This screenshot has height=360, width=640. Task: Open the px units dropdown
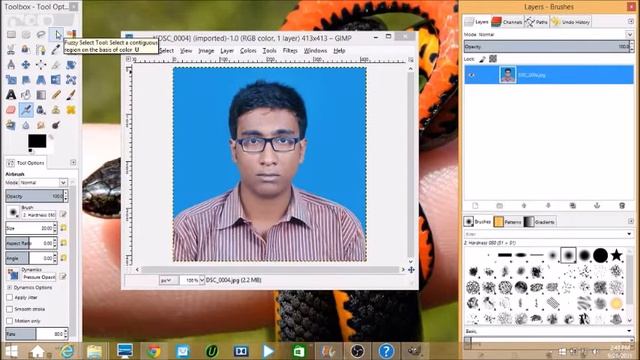[x=168, y=280]
